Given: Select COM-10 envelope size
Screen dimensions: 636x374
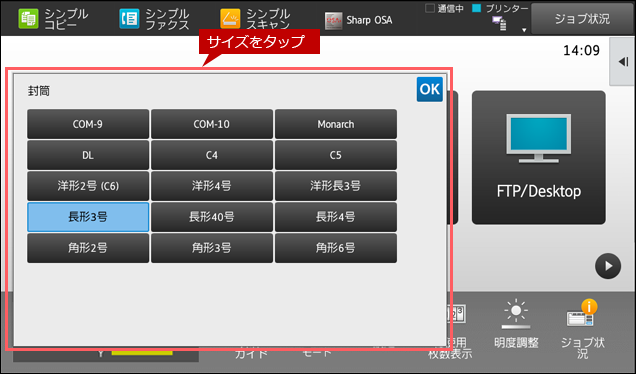Looking at the screenshot, I should pos(212,124).
